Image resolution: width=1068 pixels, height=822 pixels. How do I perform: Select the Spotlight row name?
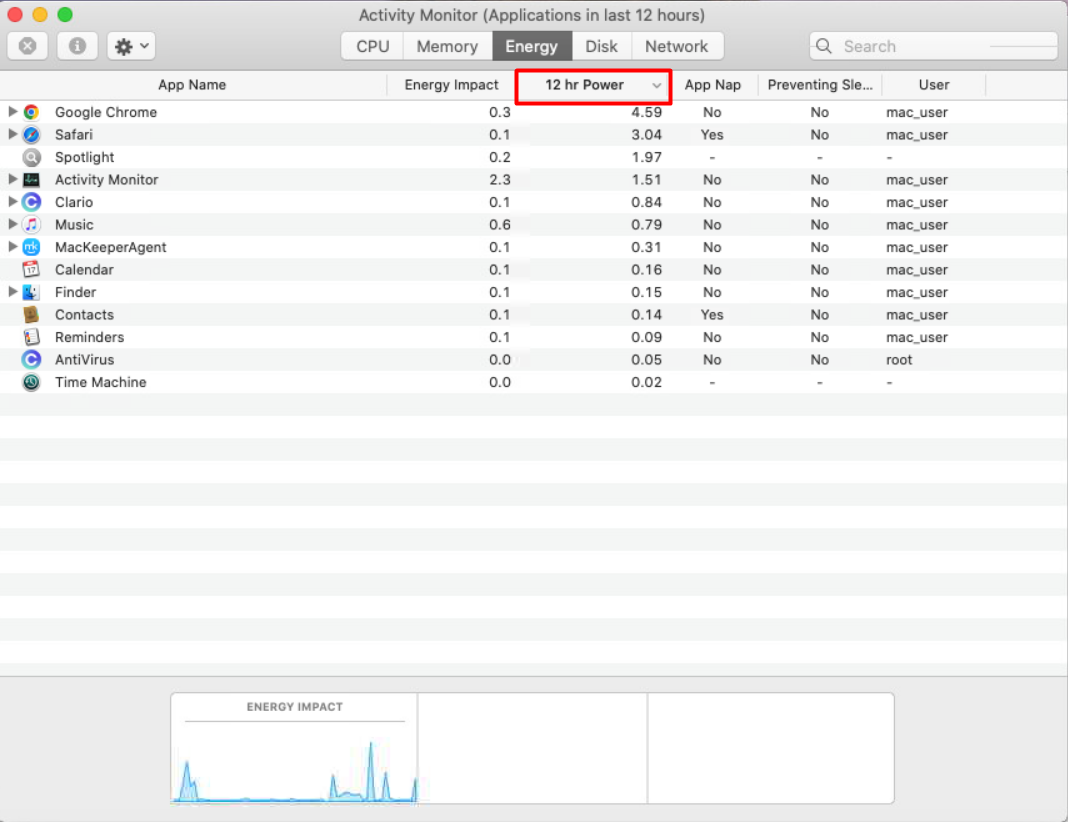pos(84,157)
